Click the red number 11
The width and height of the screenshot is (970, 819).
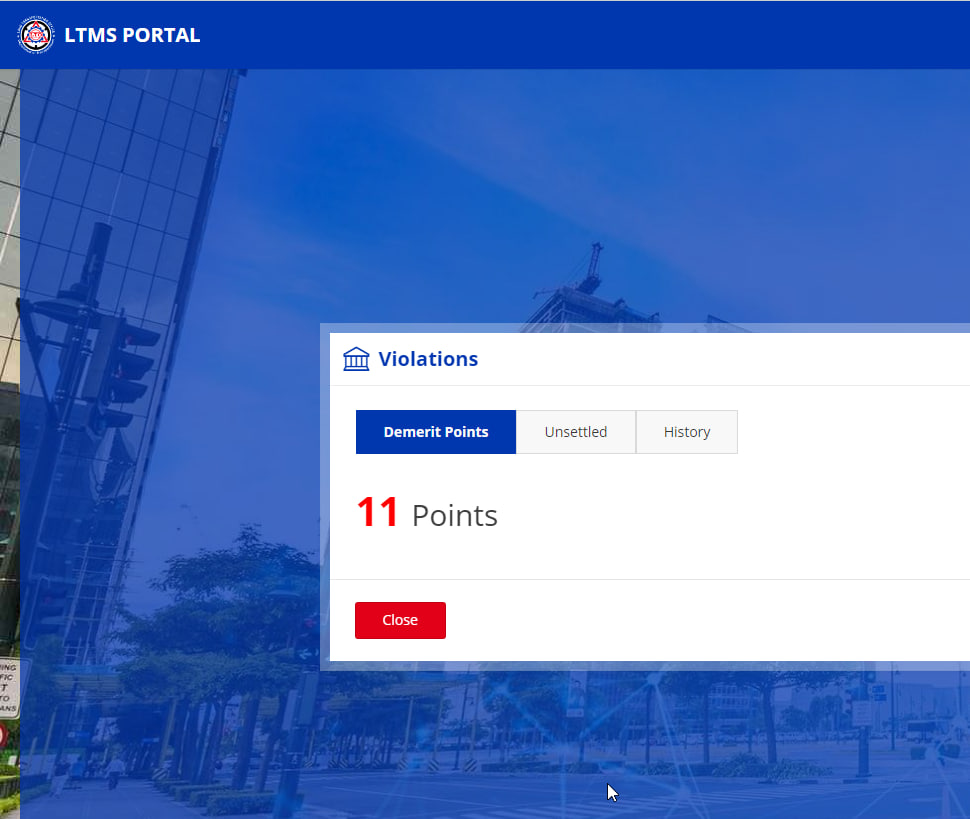378,513
